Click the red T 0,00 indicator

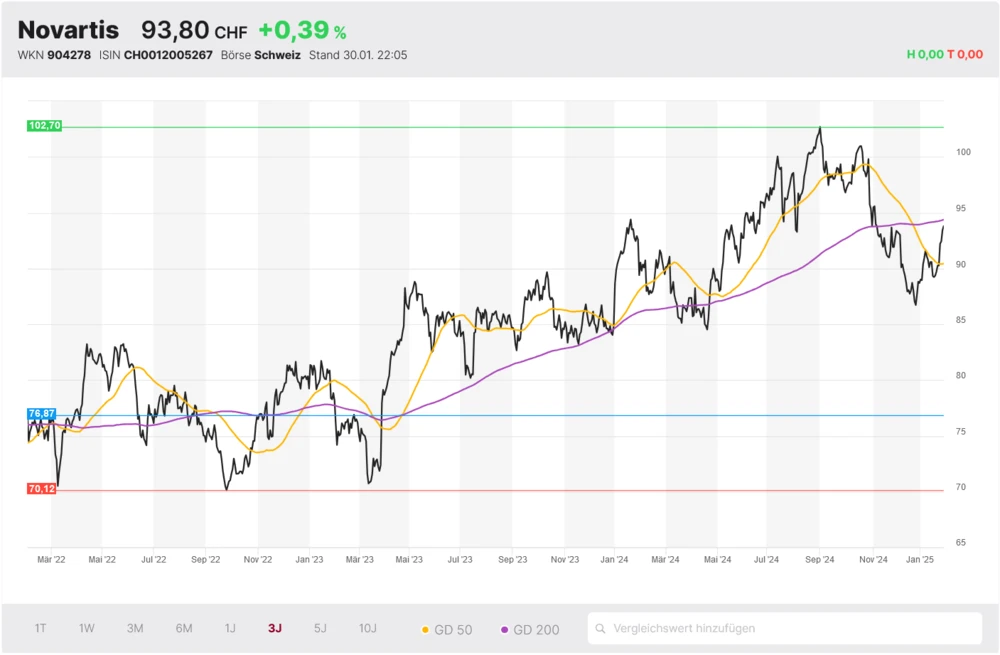[965, 55]
